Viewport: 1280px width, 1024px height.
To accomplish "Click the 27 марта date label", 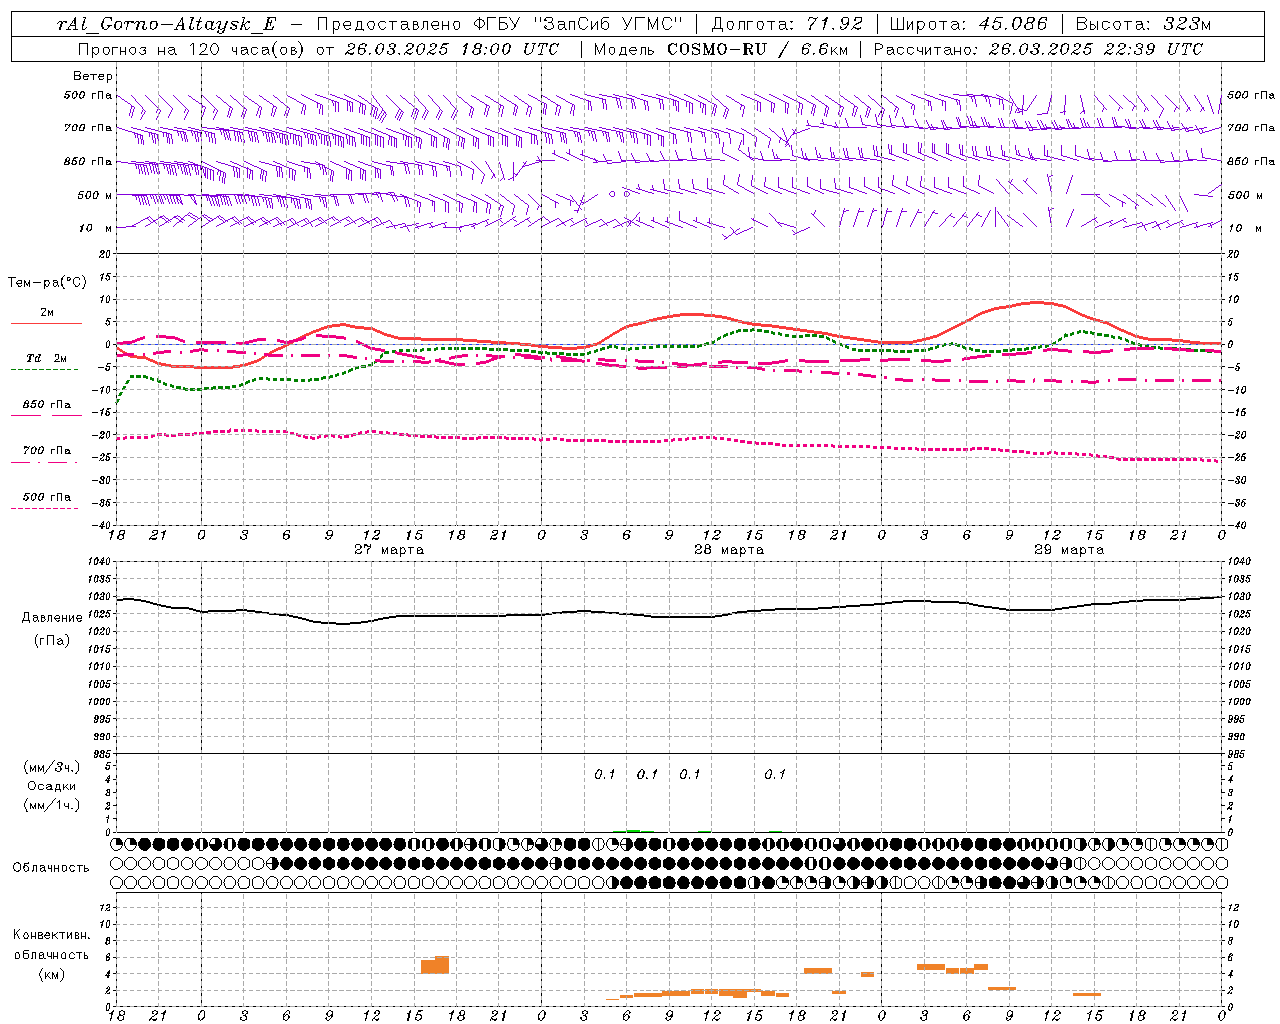I will coord(389,550).
